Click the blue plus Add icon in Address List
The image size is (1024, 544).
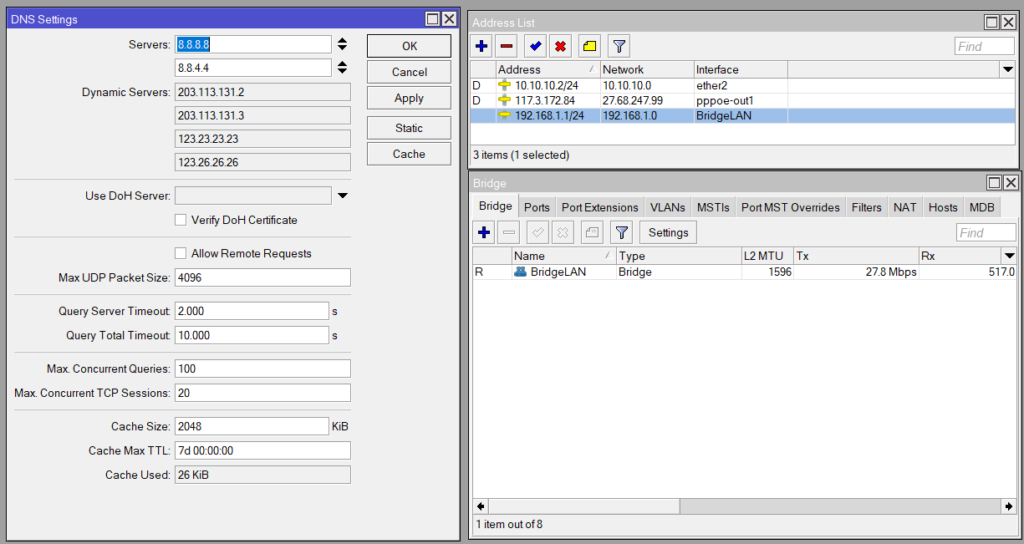pos(482,46)
